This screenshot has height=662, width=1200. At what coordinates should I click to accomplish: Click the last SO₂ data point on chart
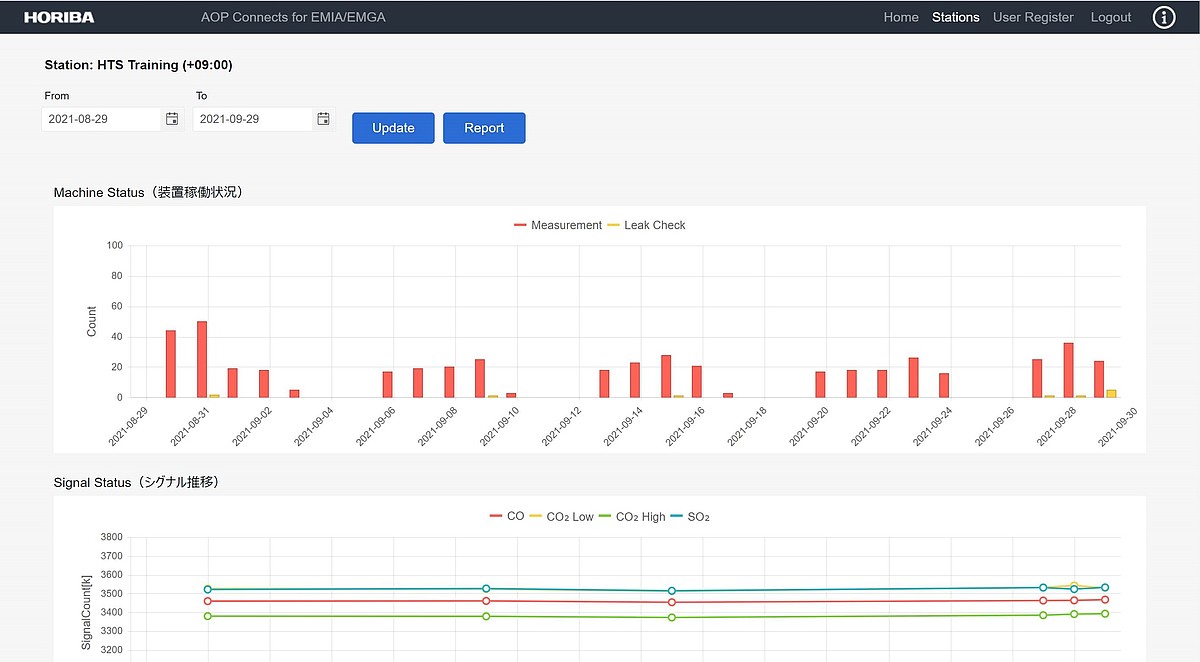pos(1105,588)
